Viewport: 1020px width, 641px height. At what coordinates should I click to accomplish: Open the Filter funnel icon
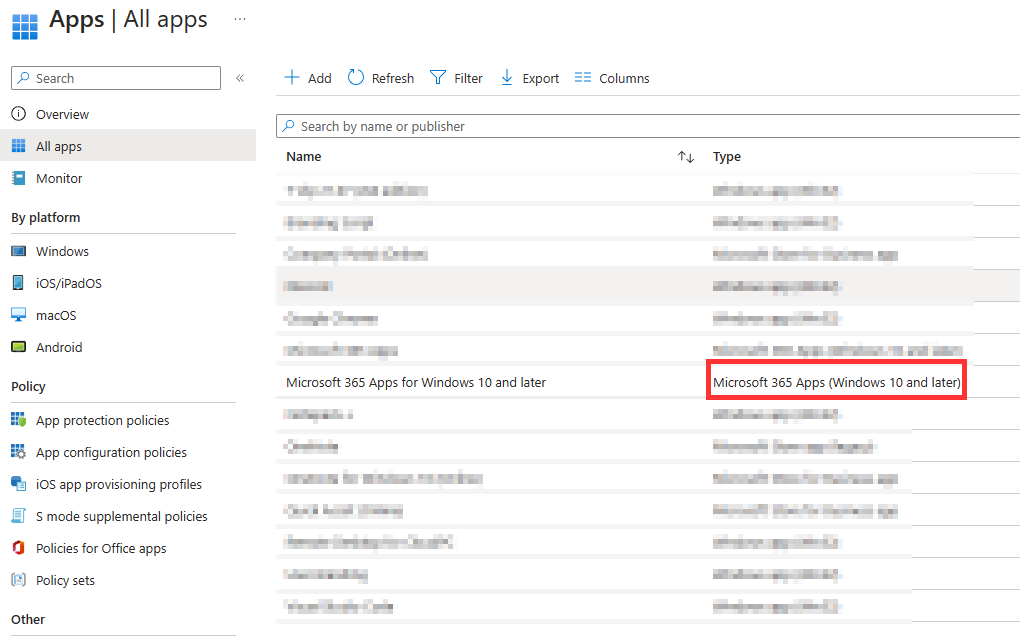(x=438, y=78)
